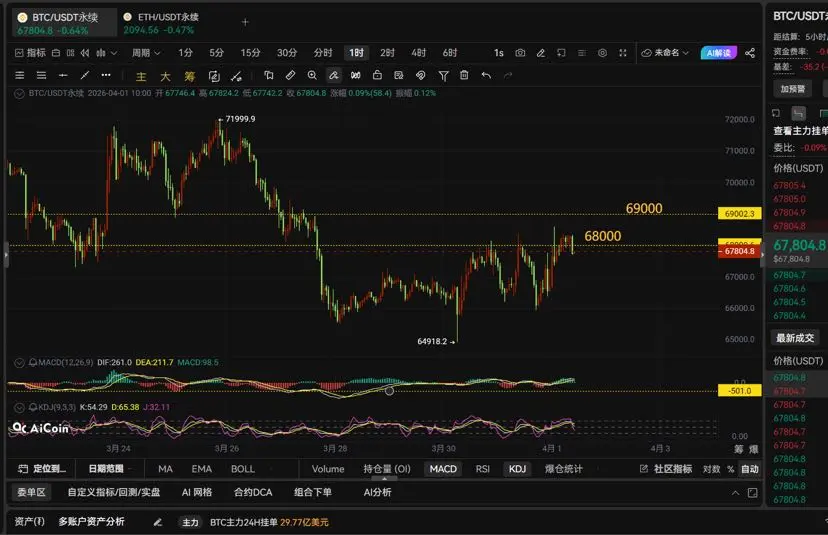Open 社区指标 community indicators
The width and height of the screenshot is (828, 535).
coord(666,469)
